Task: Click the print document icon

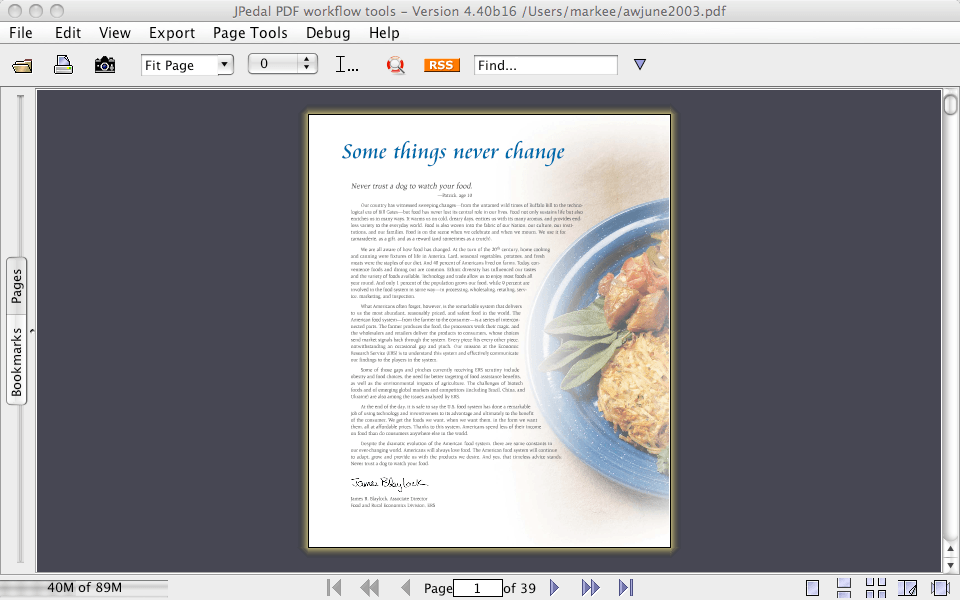Action: [63, 65]
